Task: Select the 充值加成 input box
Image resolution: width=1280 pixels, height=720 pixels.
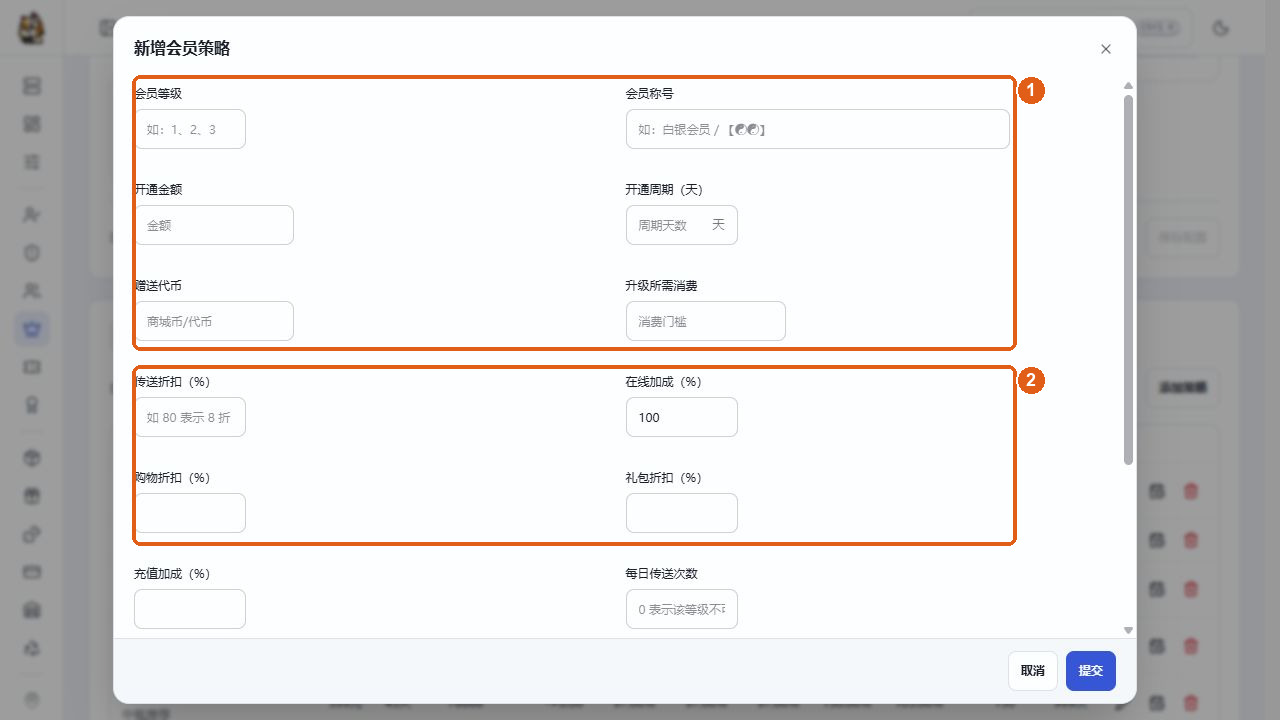Action: tap(190, 609)
